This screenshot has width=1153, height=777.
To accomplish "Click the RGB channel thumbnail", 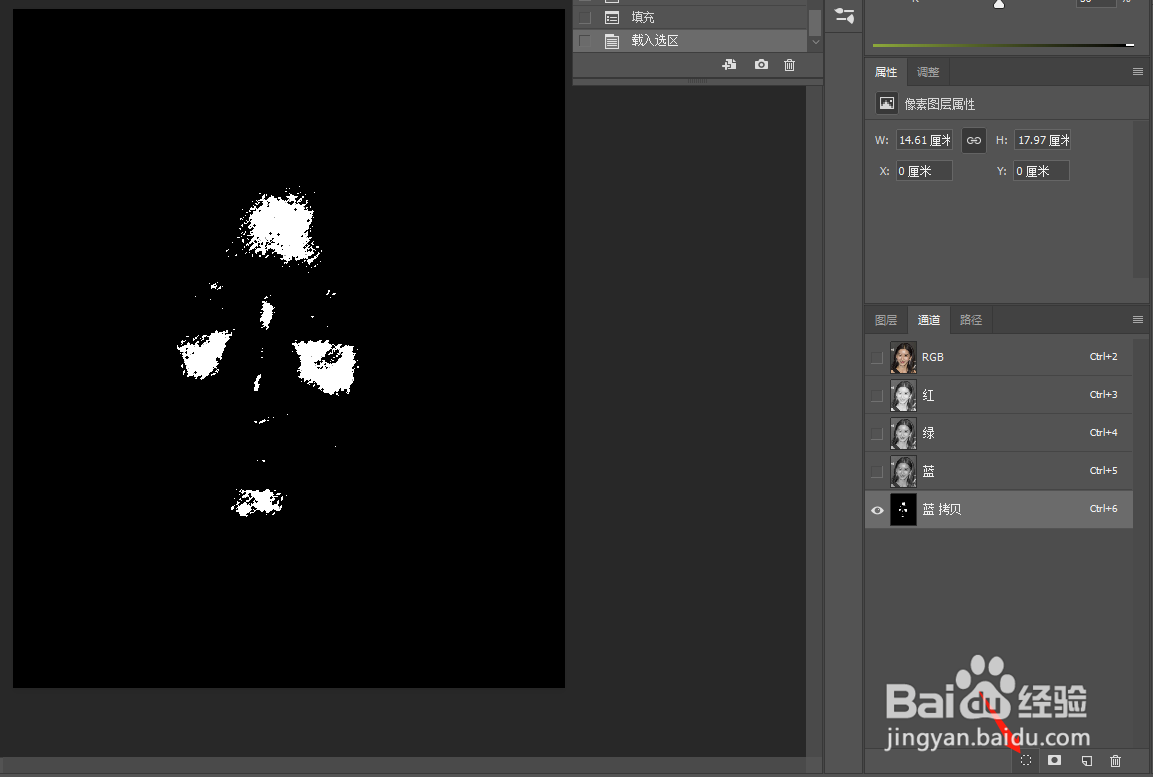I will (903, 357).
